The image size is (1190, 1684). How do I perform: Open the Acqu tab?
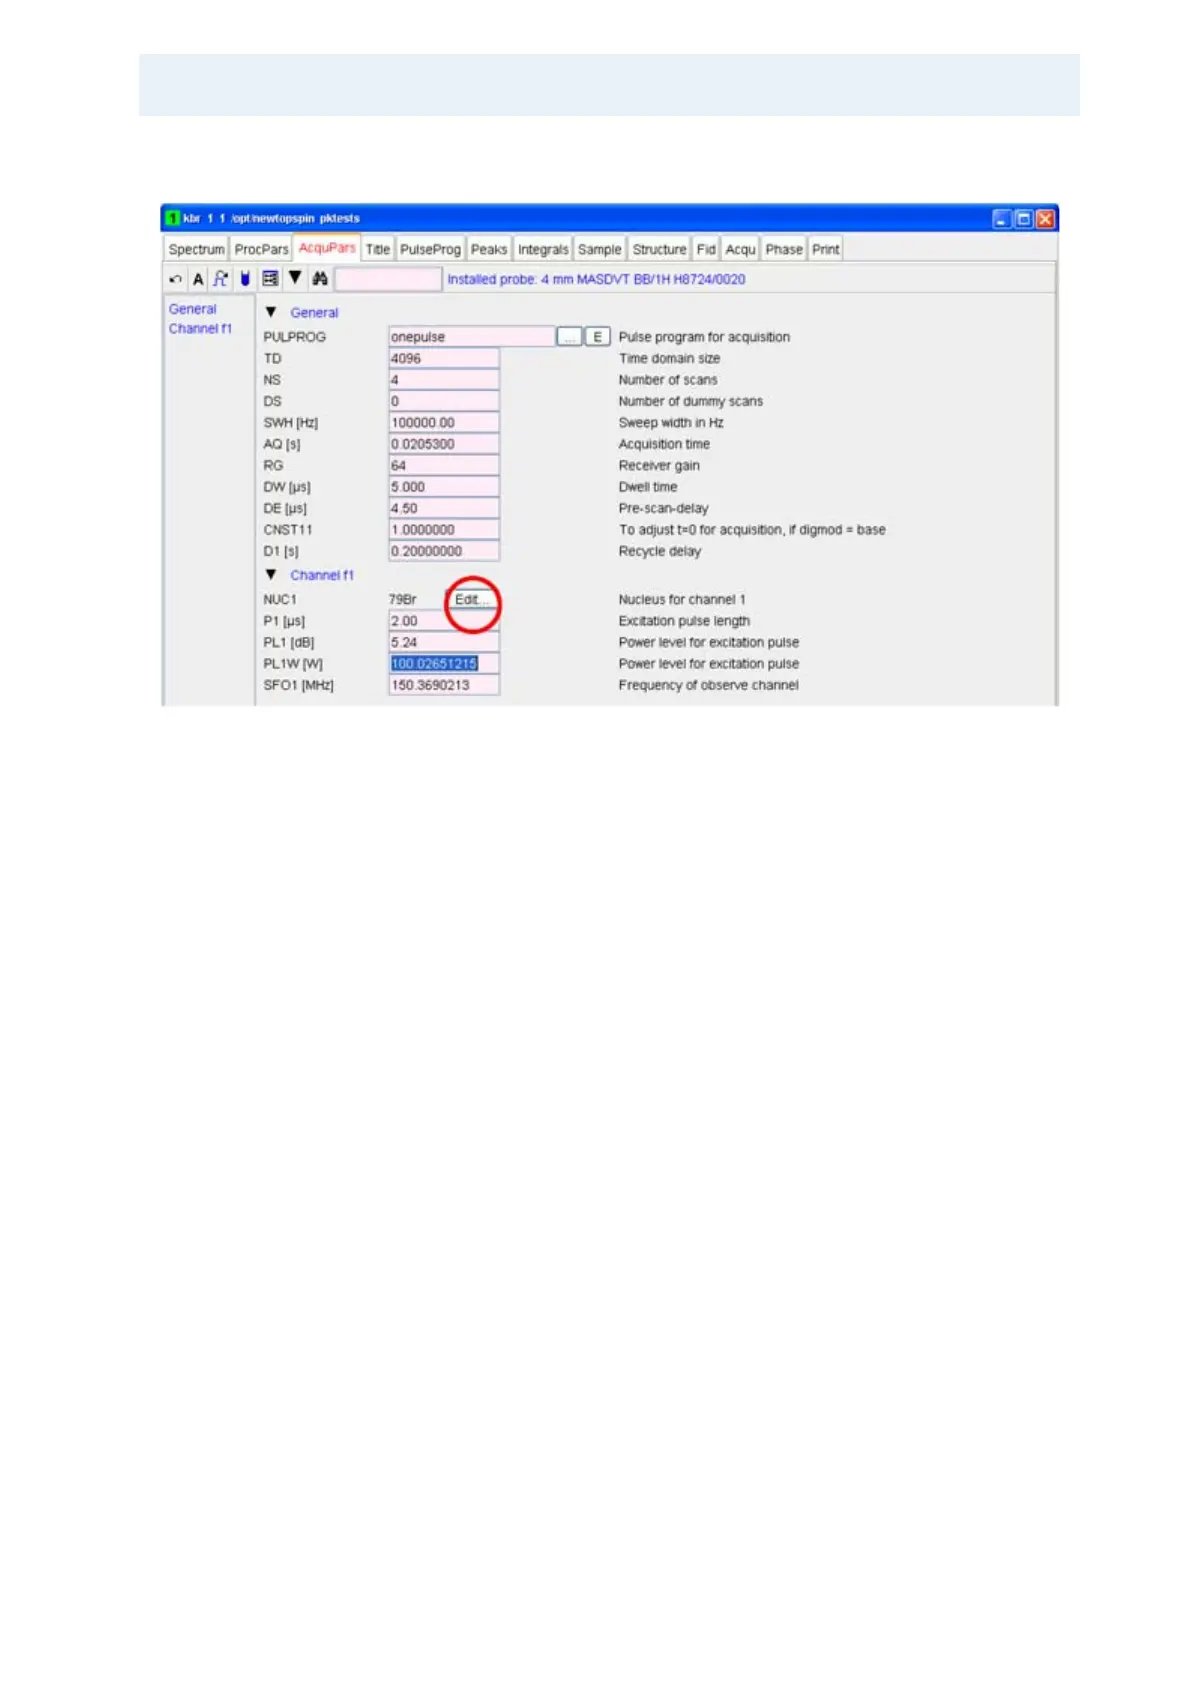click(741, 249)
